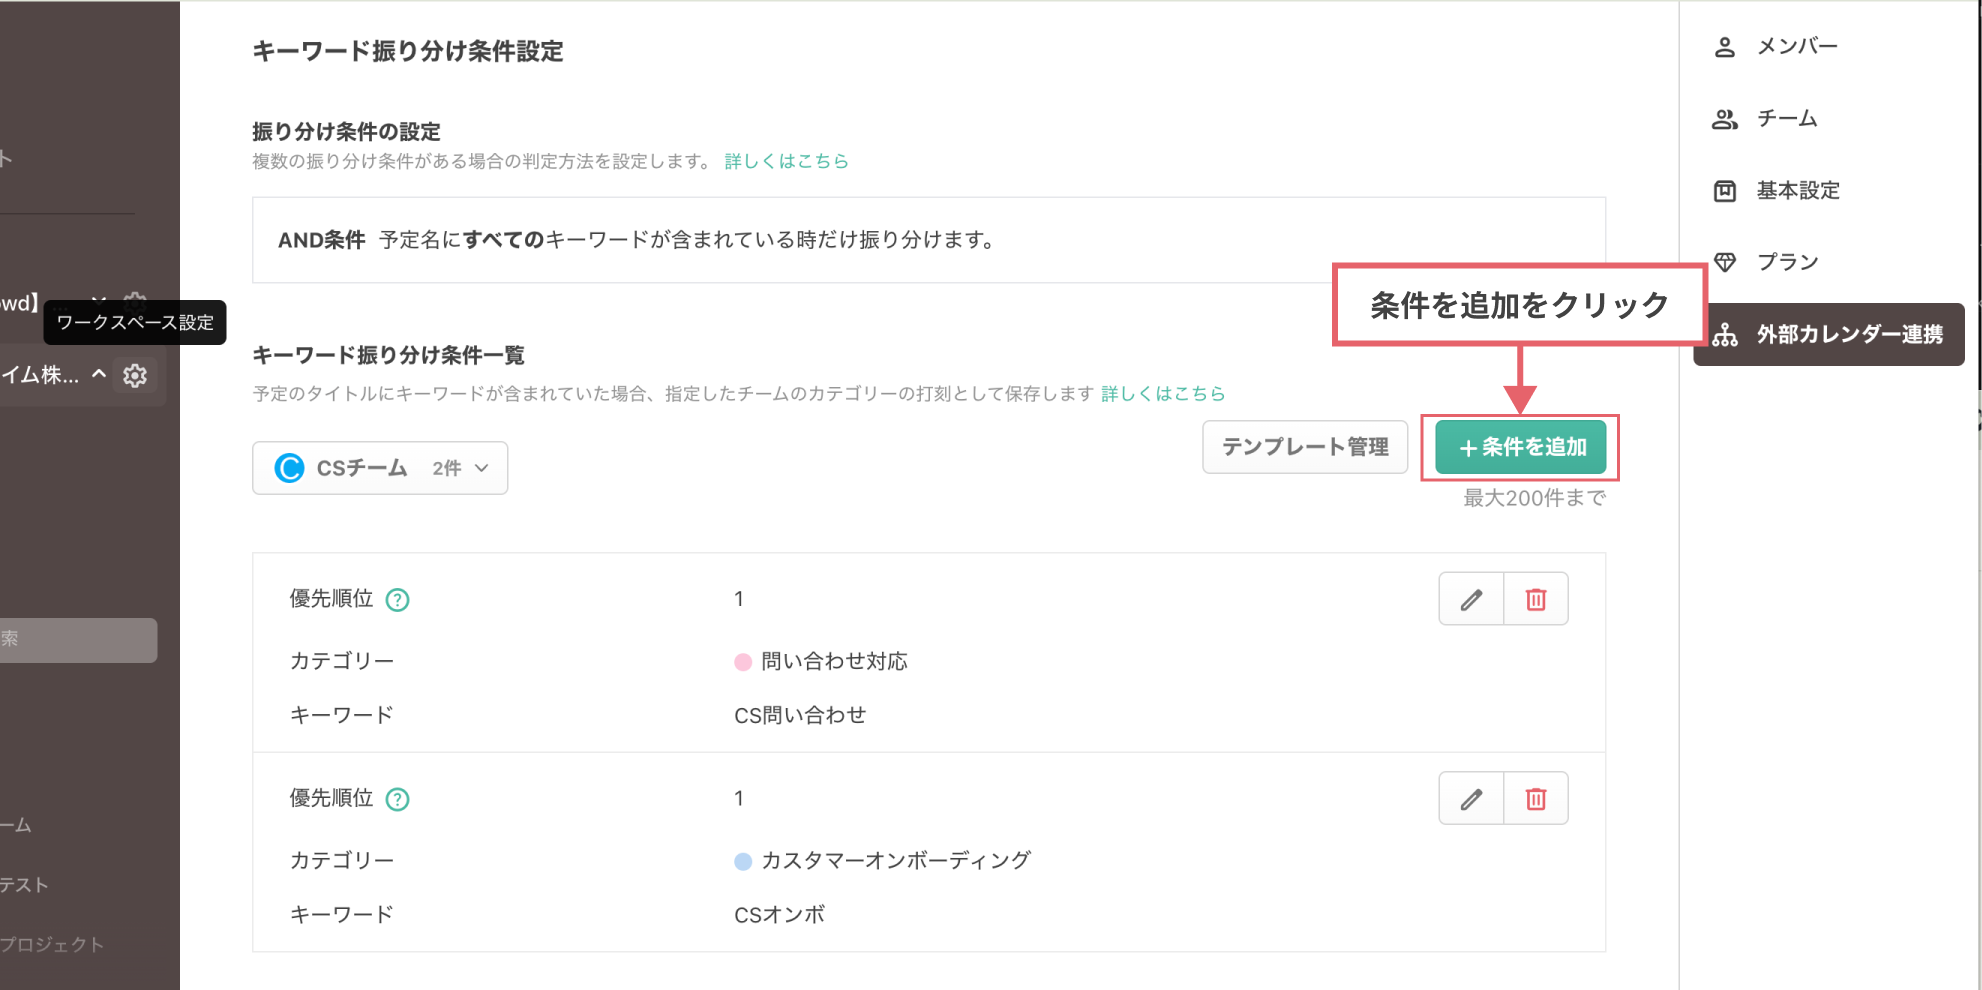Screen dimensions: 1982x990
Task: Click the 条件を追加 button
Action: coord(1520,447)
